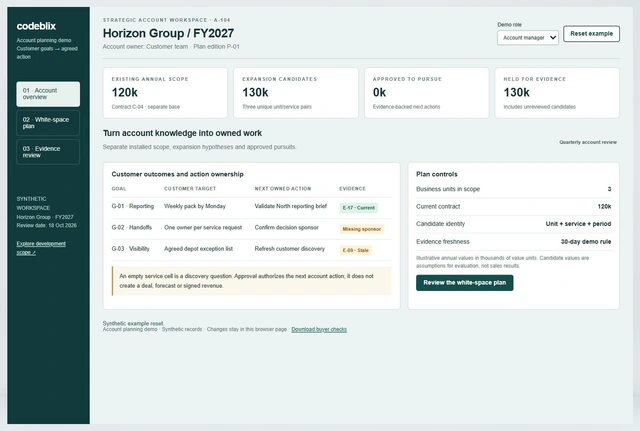Click the CUSTOMER TARGET column header
Viewport: 640px width, 431px height.
(190, 189)
